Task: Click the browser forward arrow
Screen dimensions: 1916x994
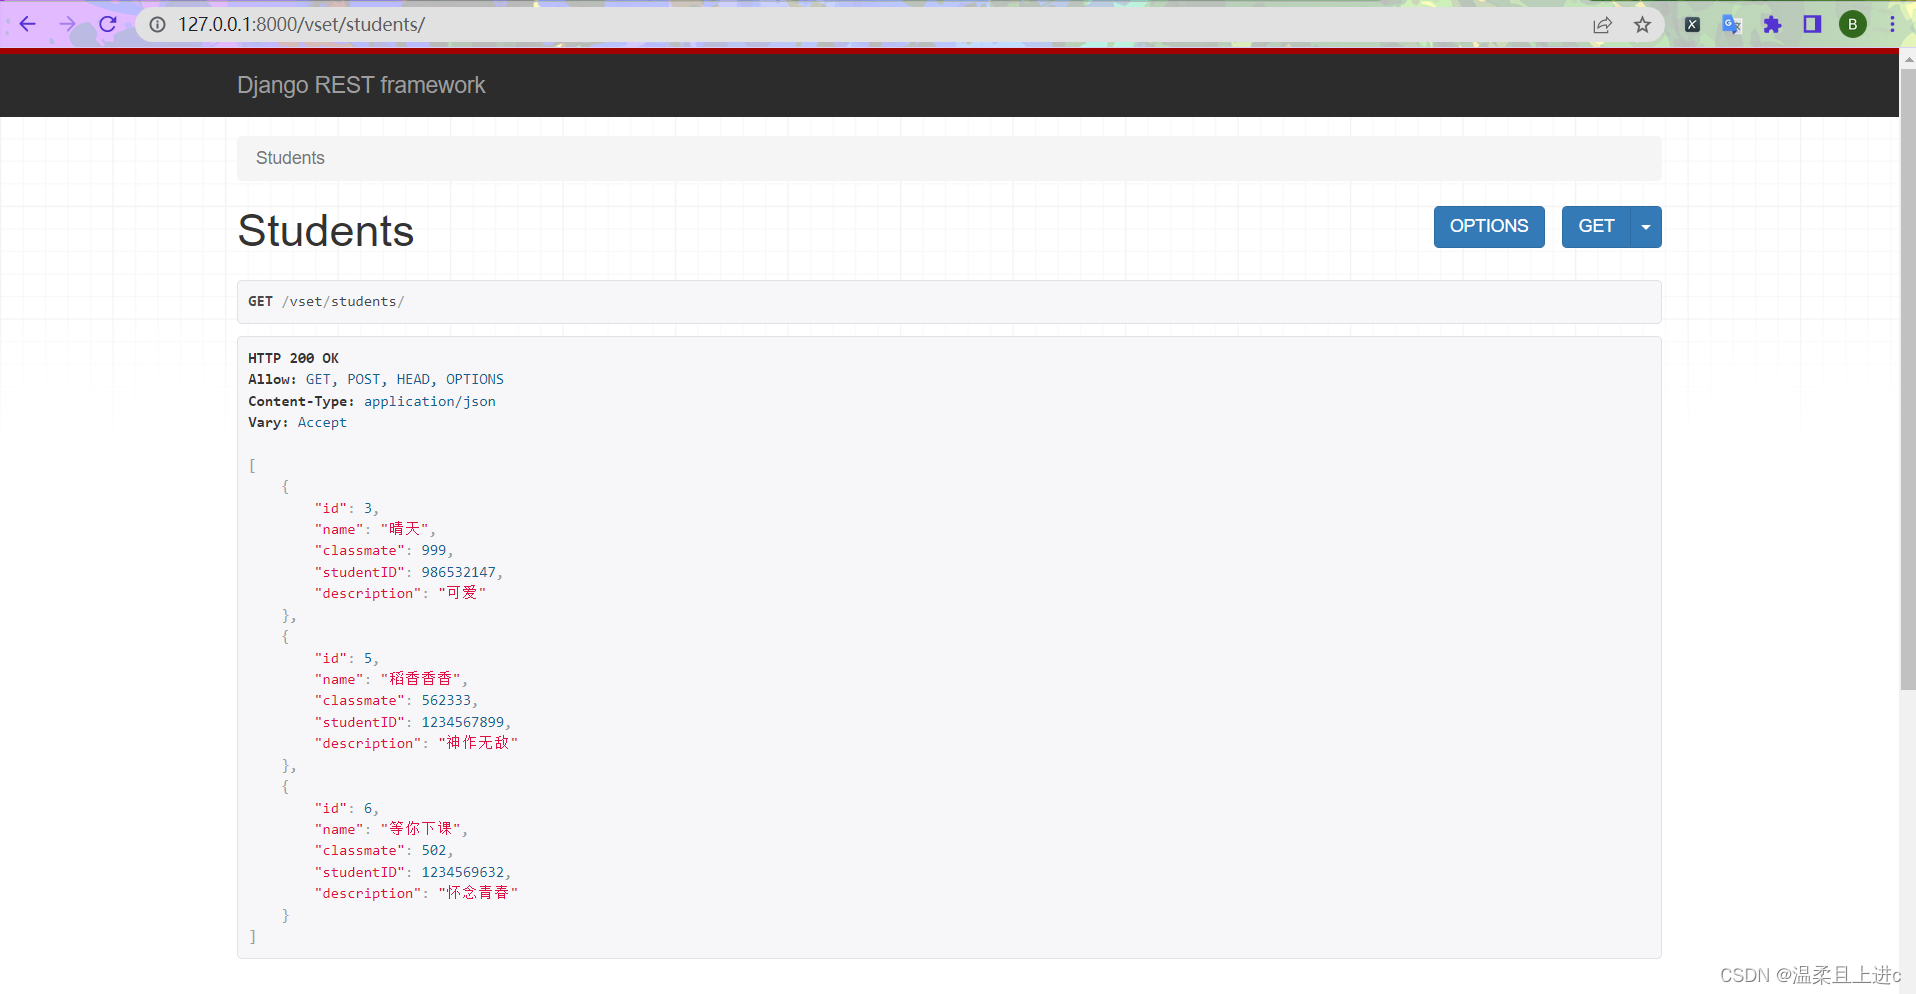Action: pyautogui.click(x=68, y=24)
